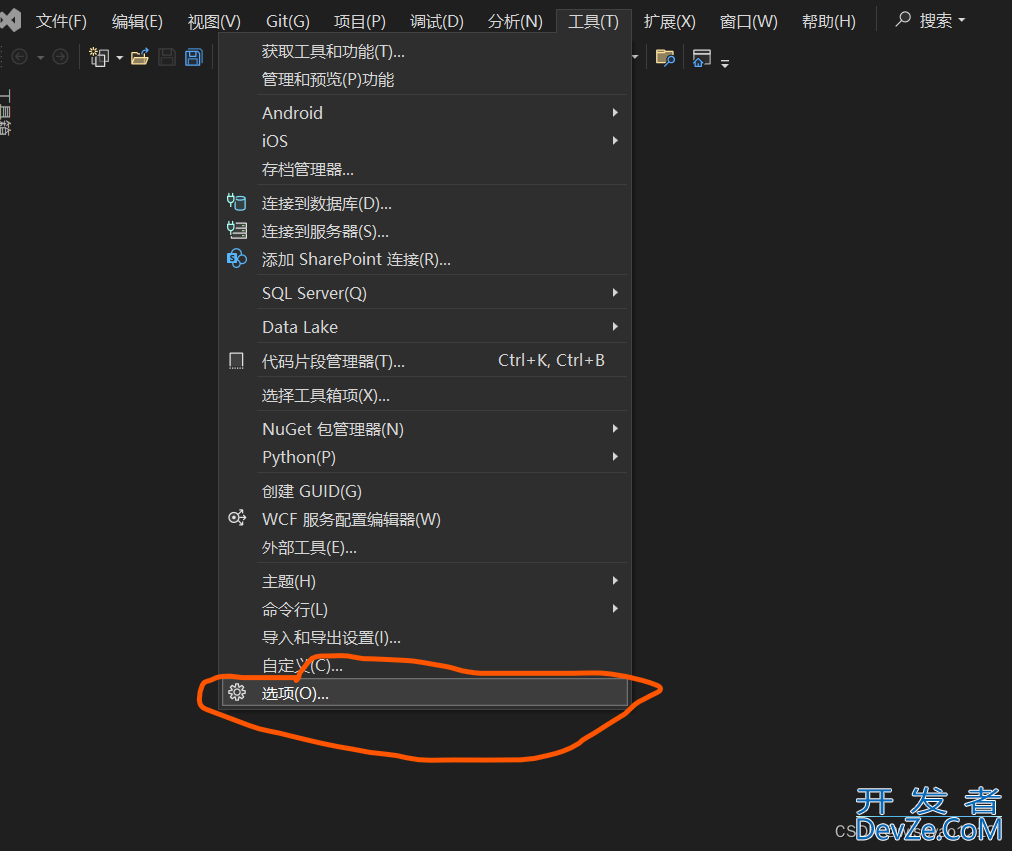Expand the Data Lake submenu arrow
This screenshot has width=1012, height=851.
615,327
